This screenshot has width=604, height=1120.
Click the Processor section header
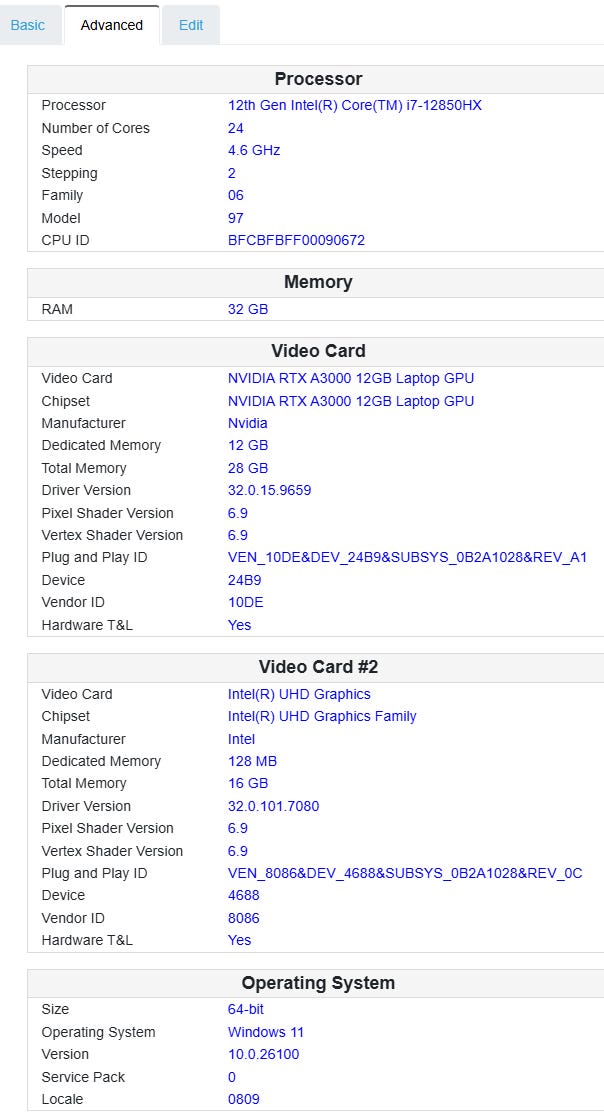pos(318,79)
